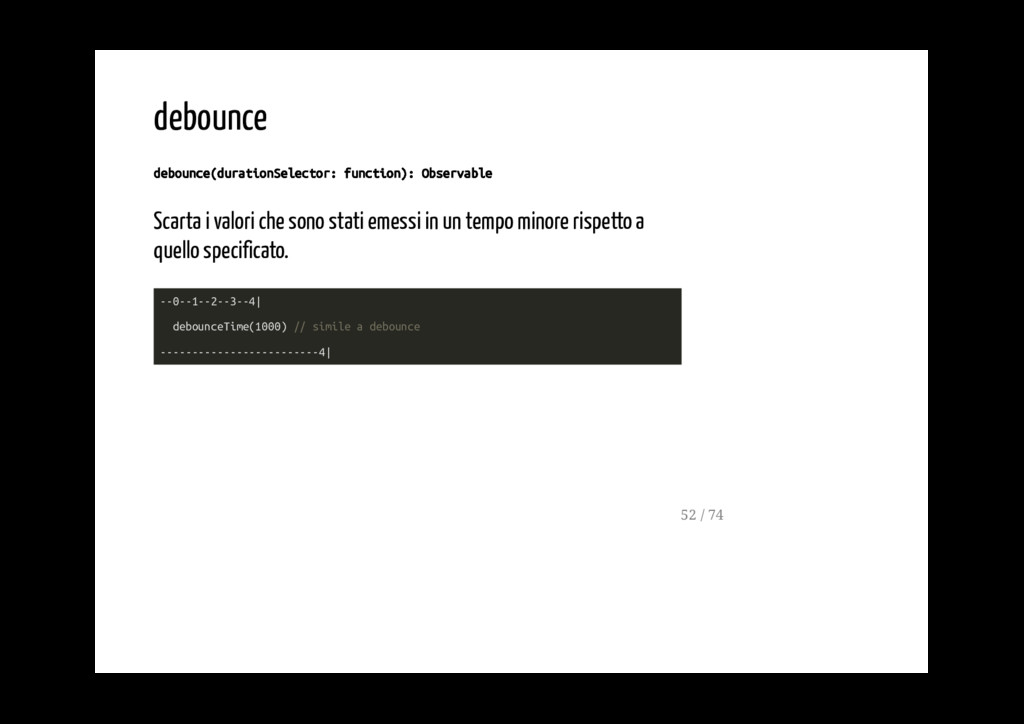Click the output line ending in '4|'

coord(246,353)
